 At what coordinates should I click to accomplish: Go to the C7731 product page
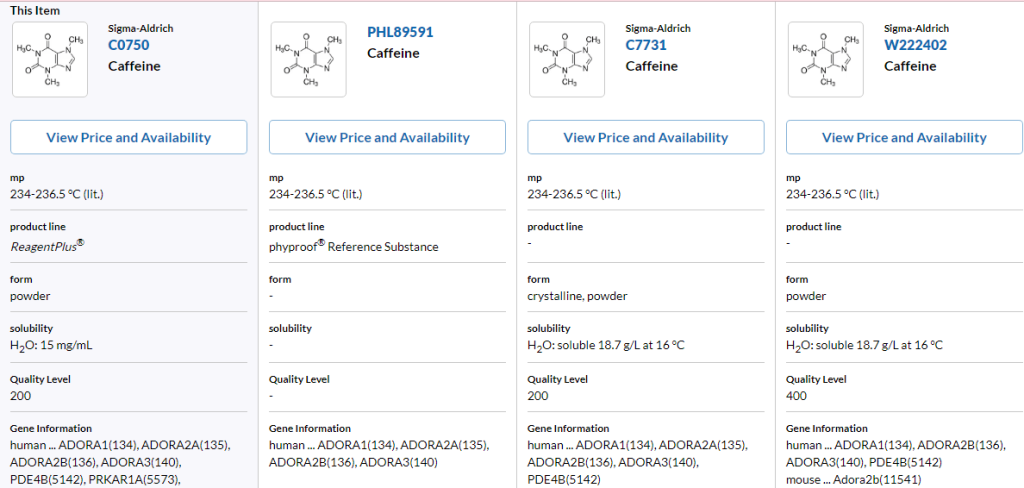point(646,45)
